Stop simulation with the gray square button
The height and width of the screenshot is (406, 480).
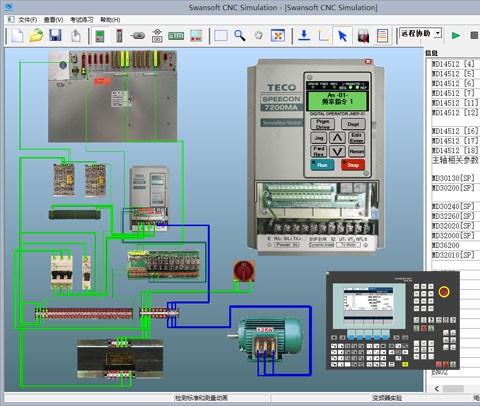point(474,35)
